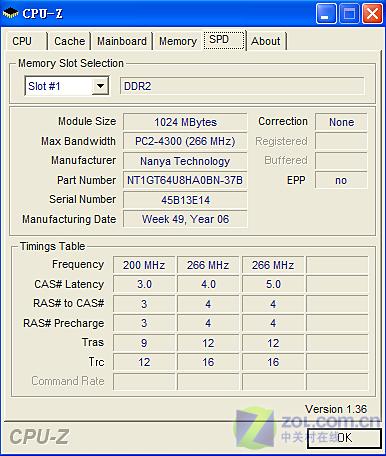
Task: Select part number NT1GT64U8HA0BN-37B
Action: click(185, 180)
